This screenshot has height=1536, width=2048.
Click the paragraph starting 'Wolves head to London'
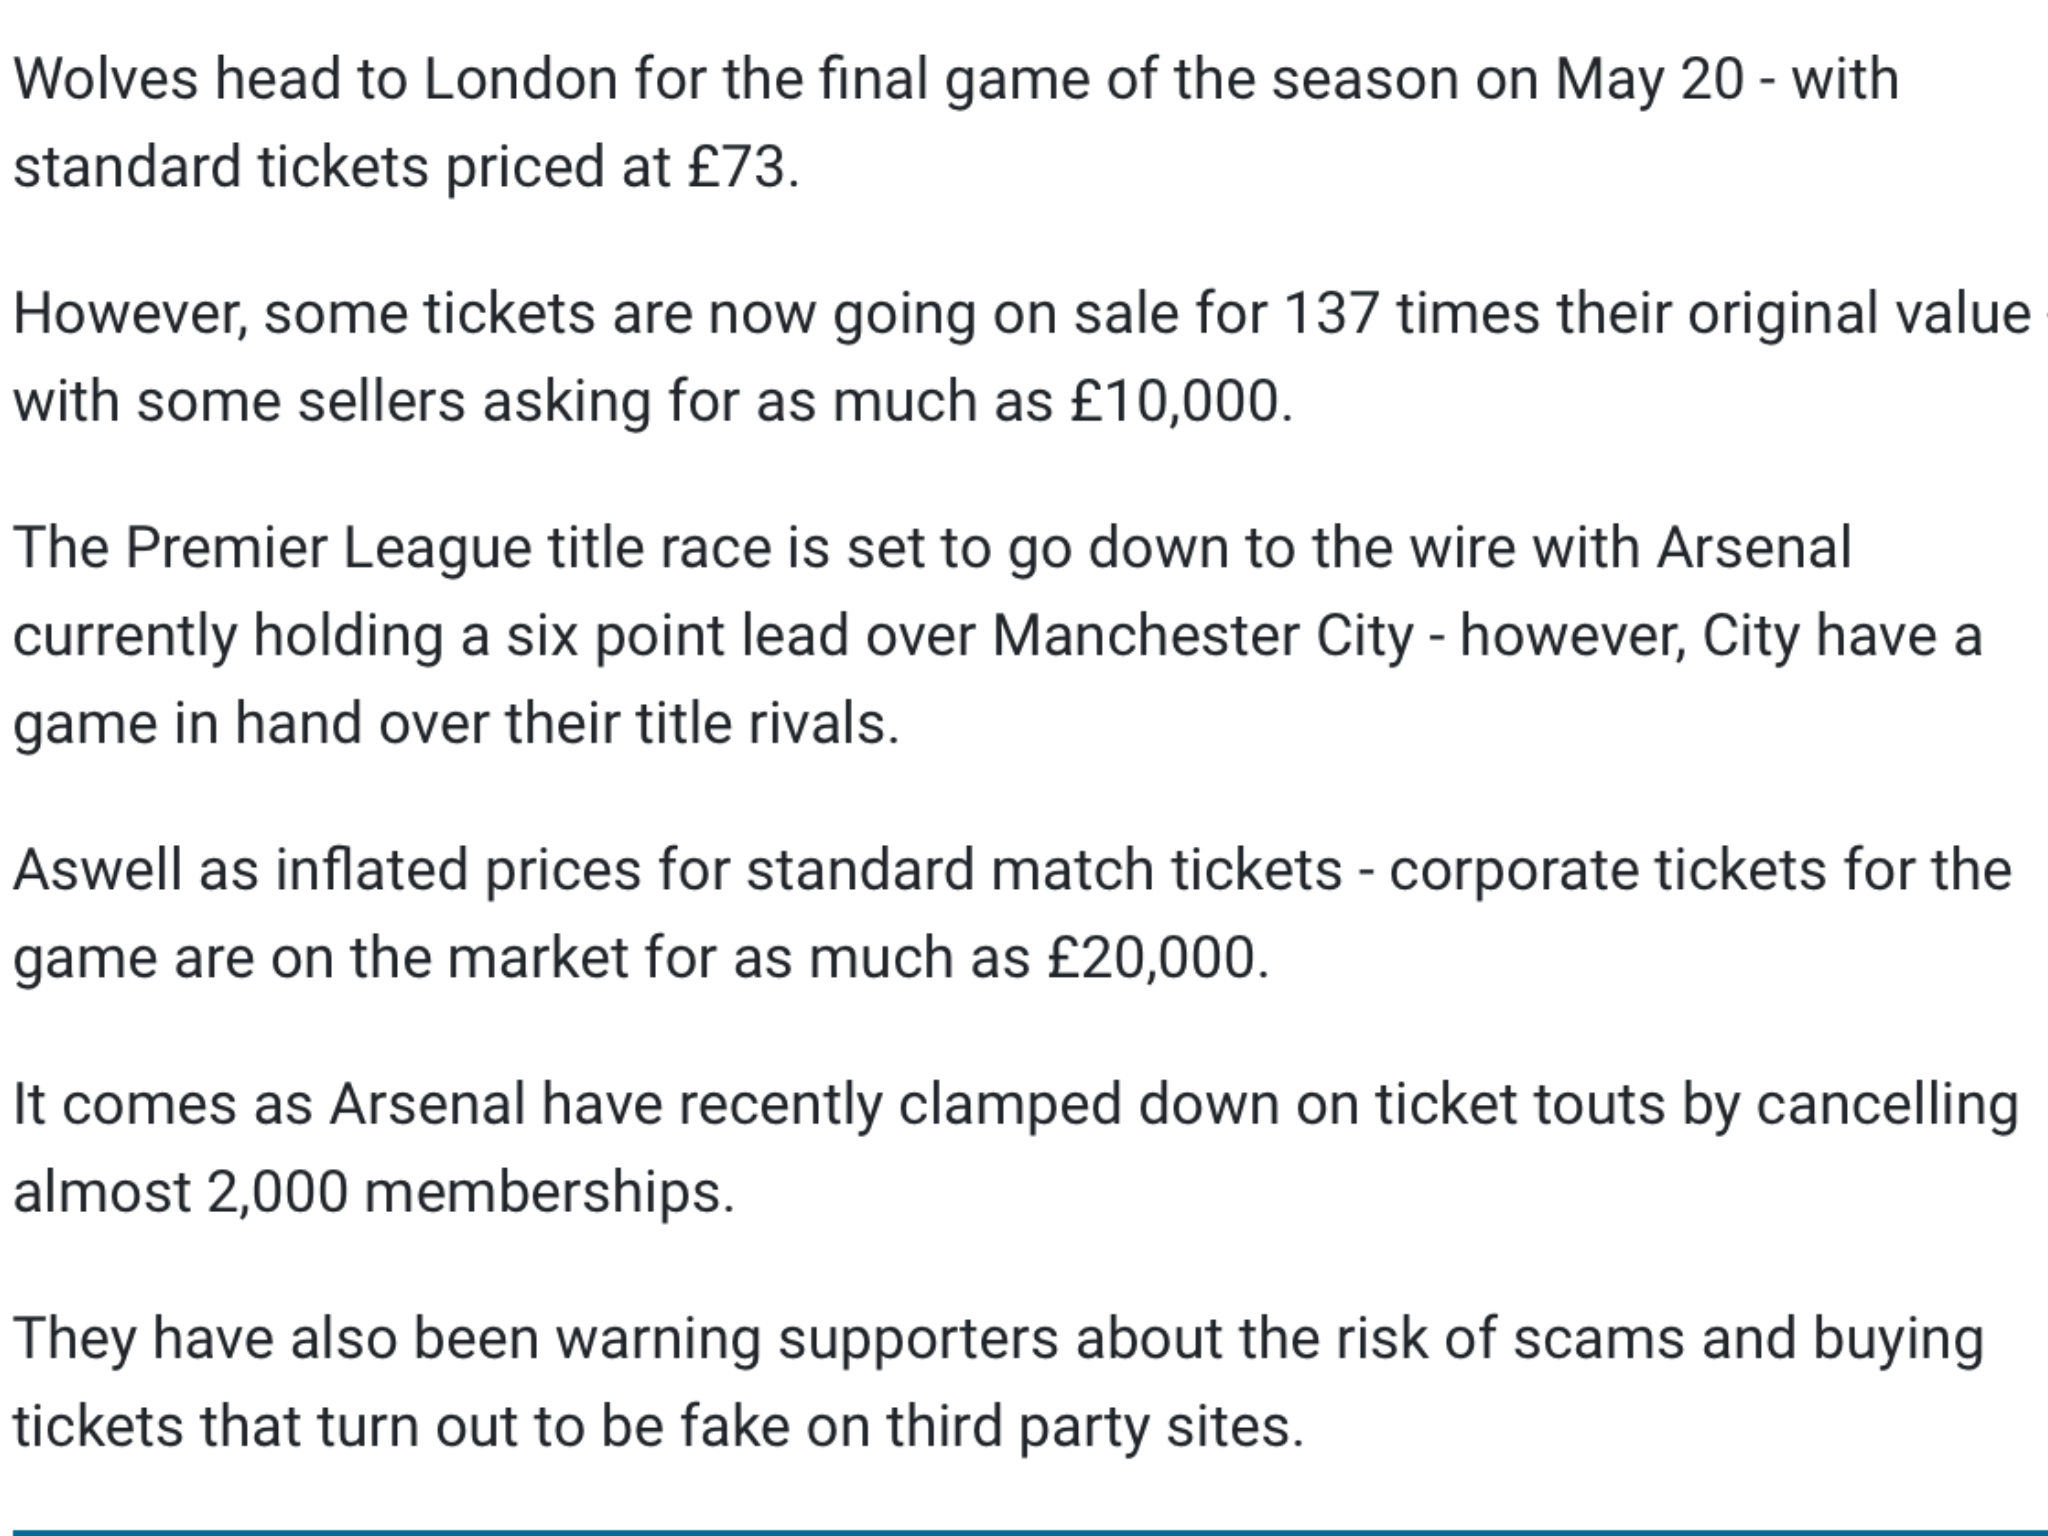[956, 122]
